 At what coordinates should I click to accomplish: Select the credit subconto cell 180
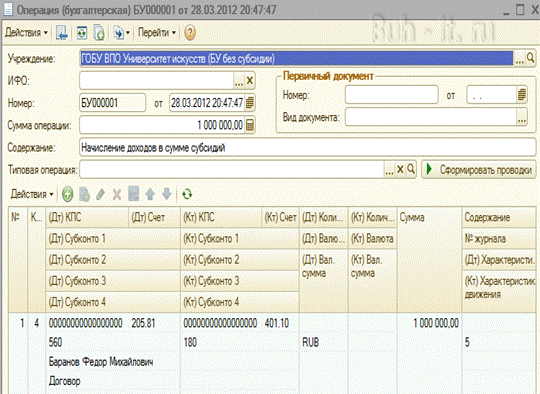[240, 342]
